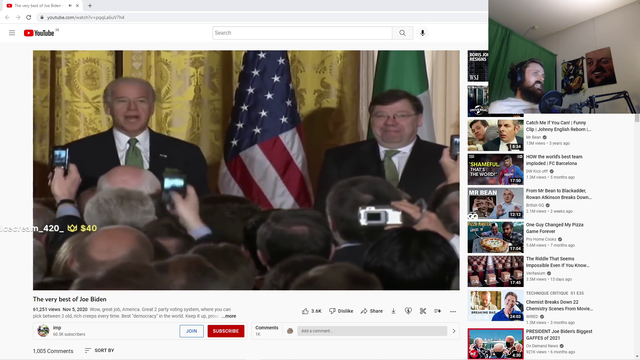The width and height of the screenshot is (640, 360).
Task: Click the browser address bar URL
Action: click(86, 18)
